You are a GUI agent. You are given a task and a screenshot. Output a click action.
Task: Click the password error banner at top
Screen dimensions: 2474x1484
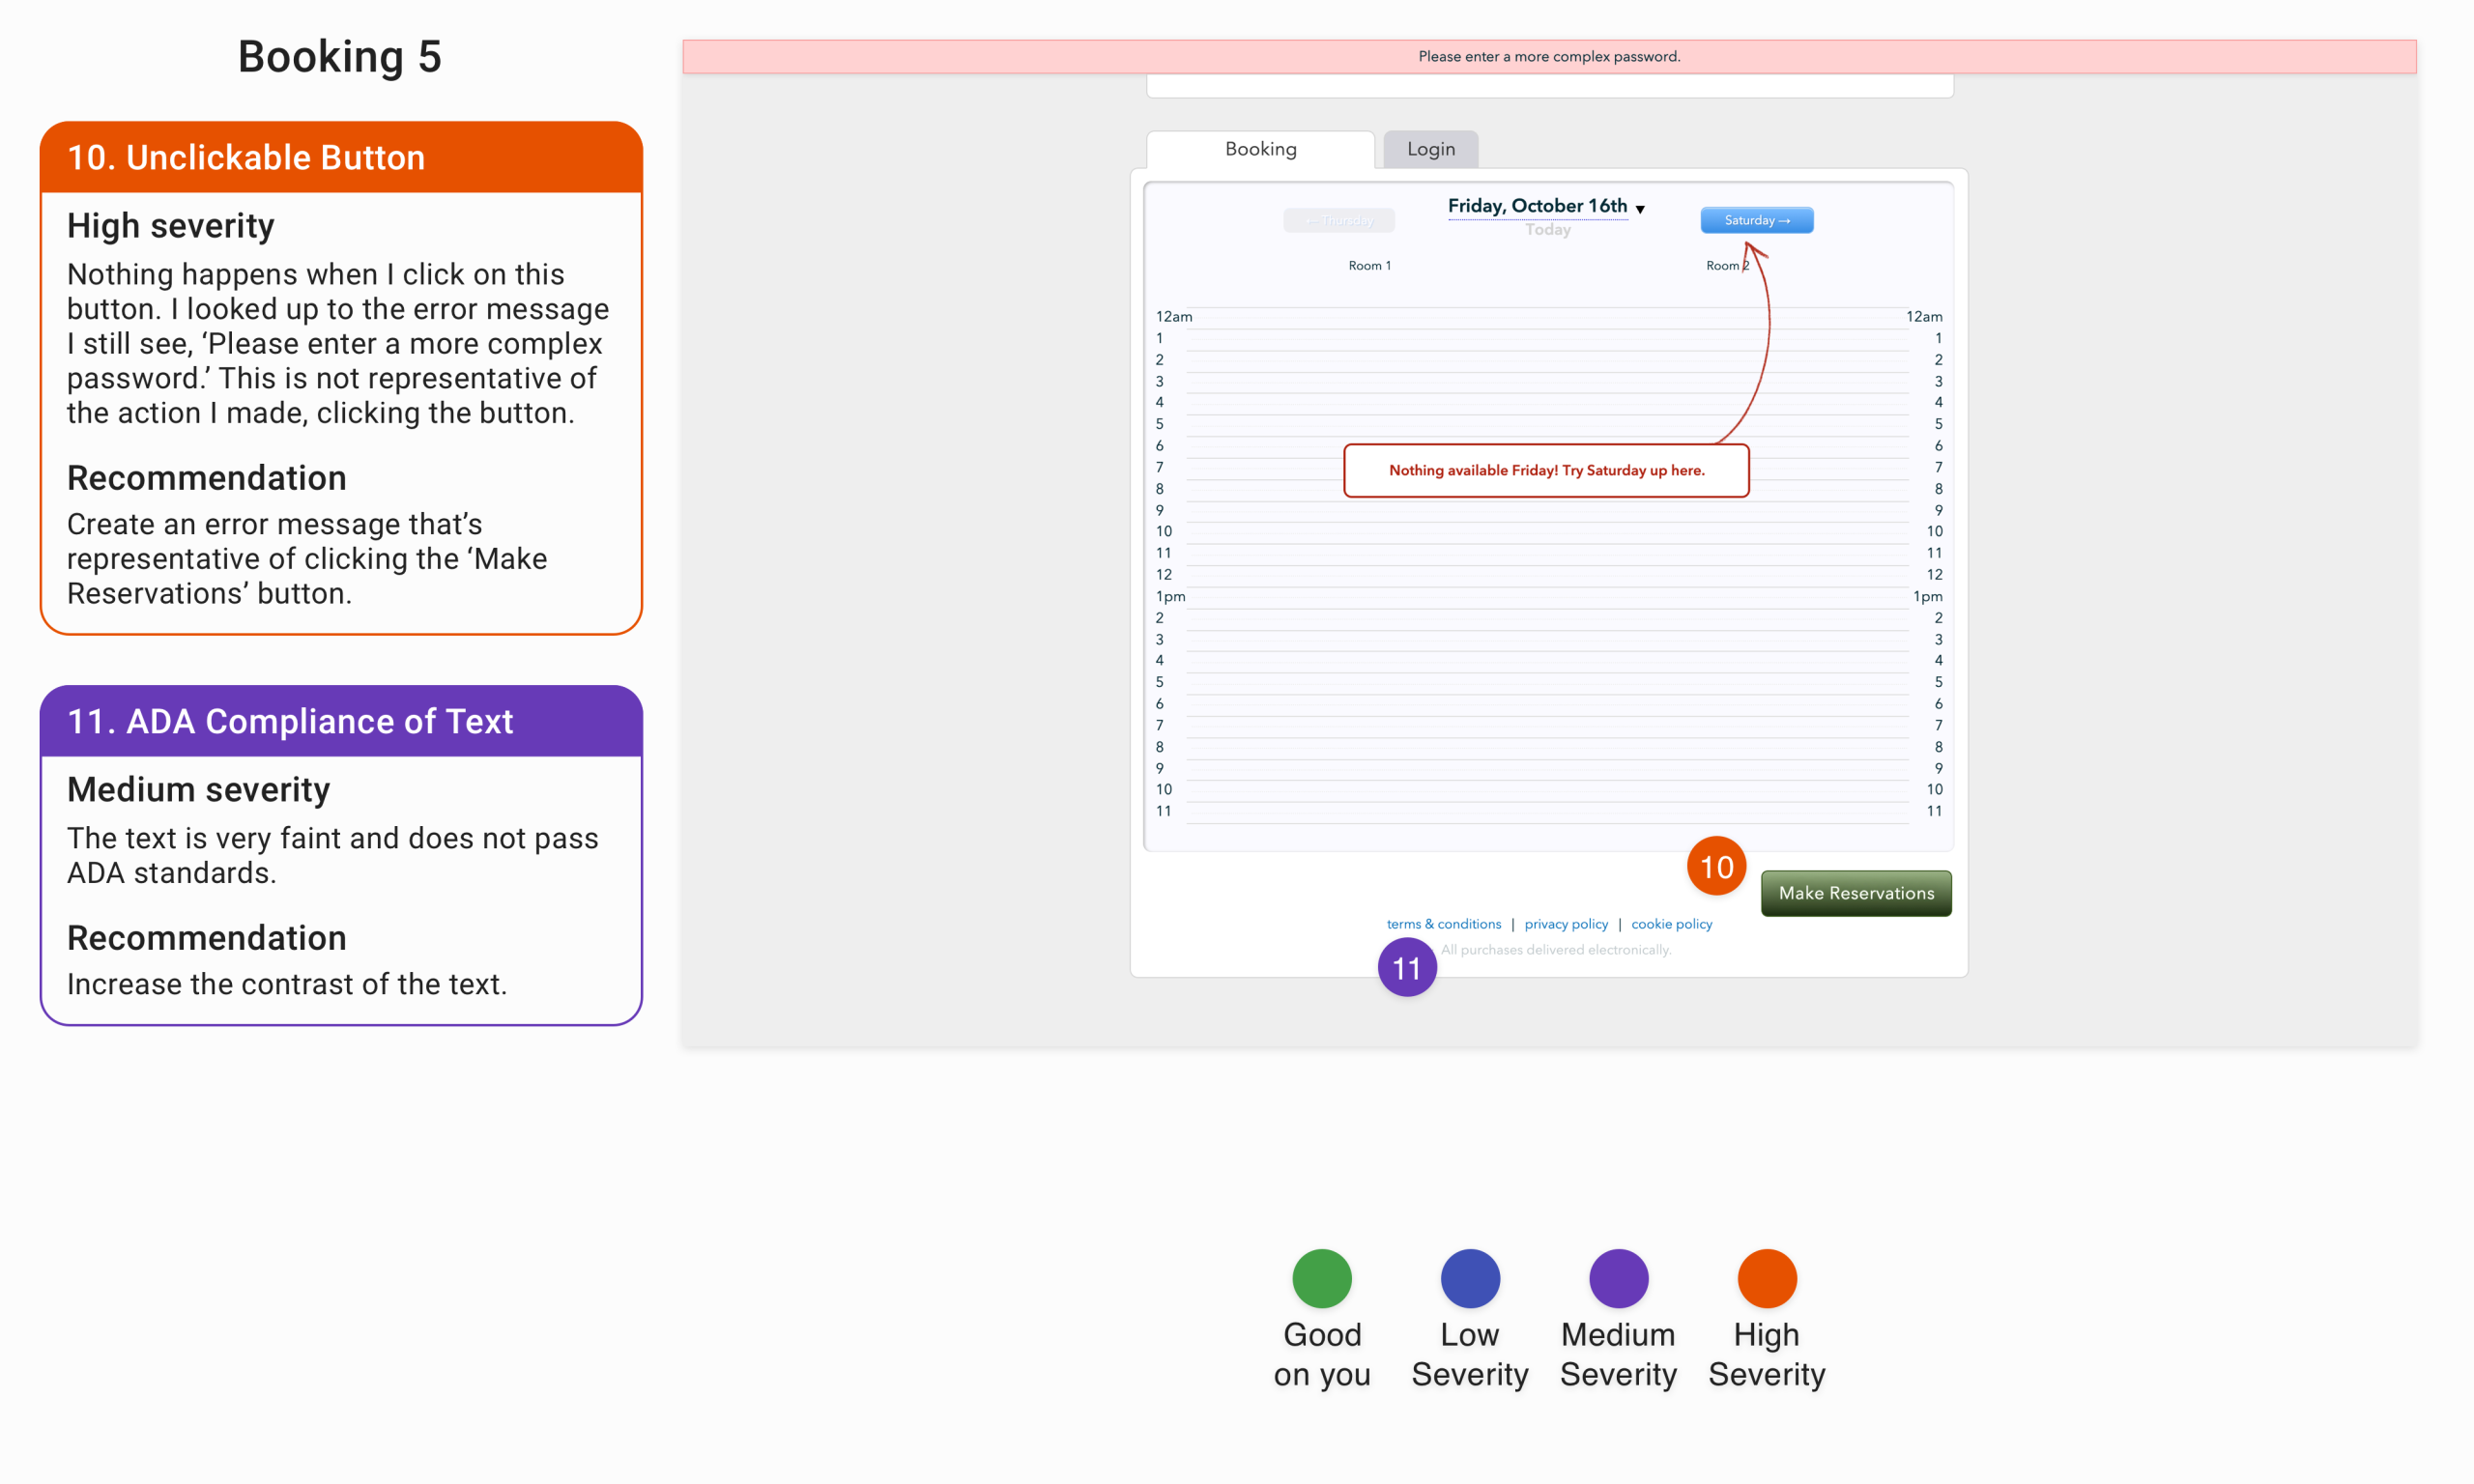[x=1548, y=56]
